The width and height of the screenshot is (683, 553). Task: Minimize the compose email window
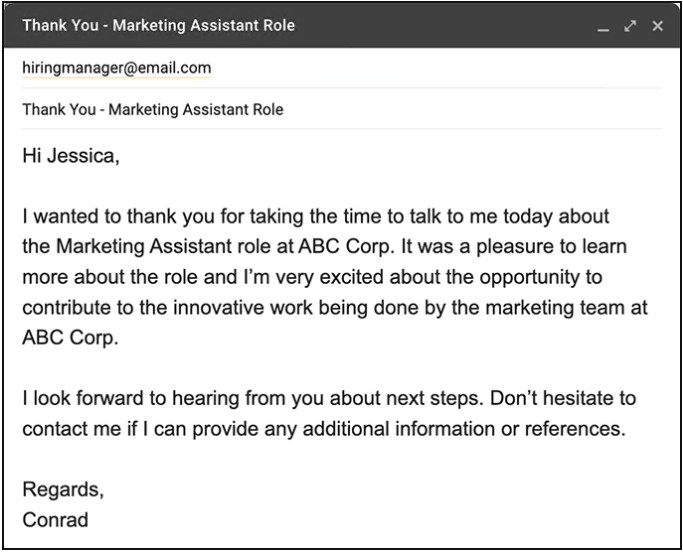602,27
